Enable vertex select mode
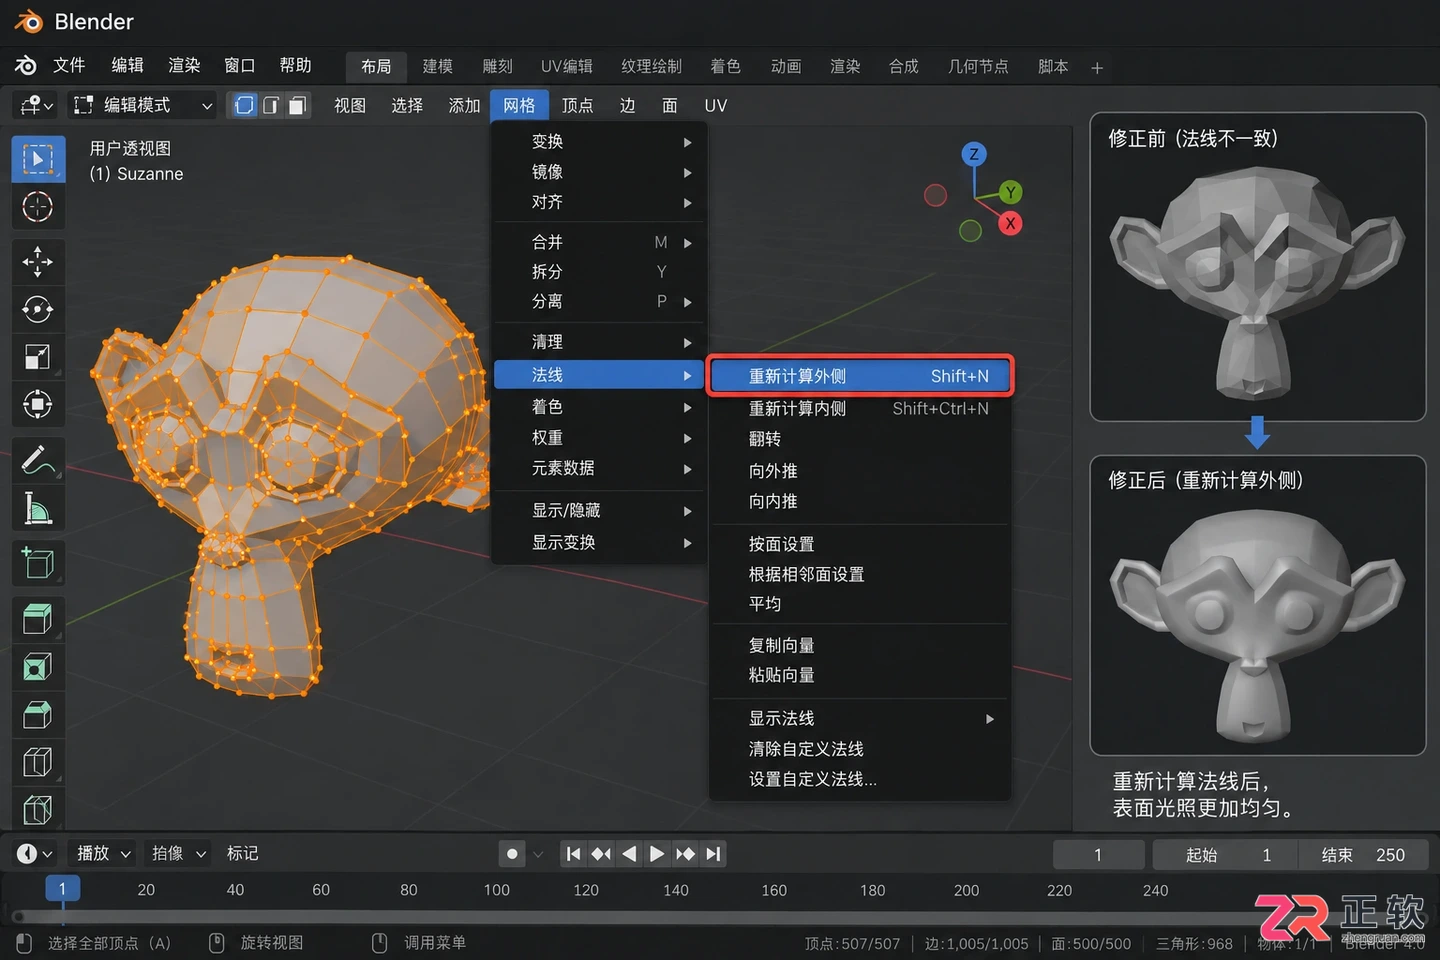The height and width of the screenshot is (960, 1440). [244, 105]
